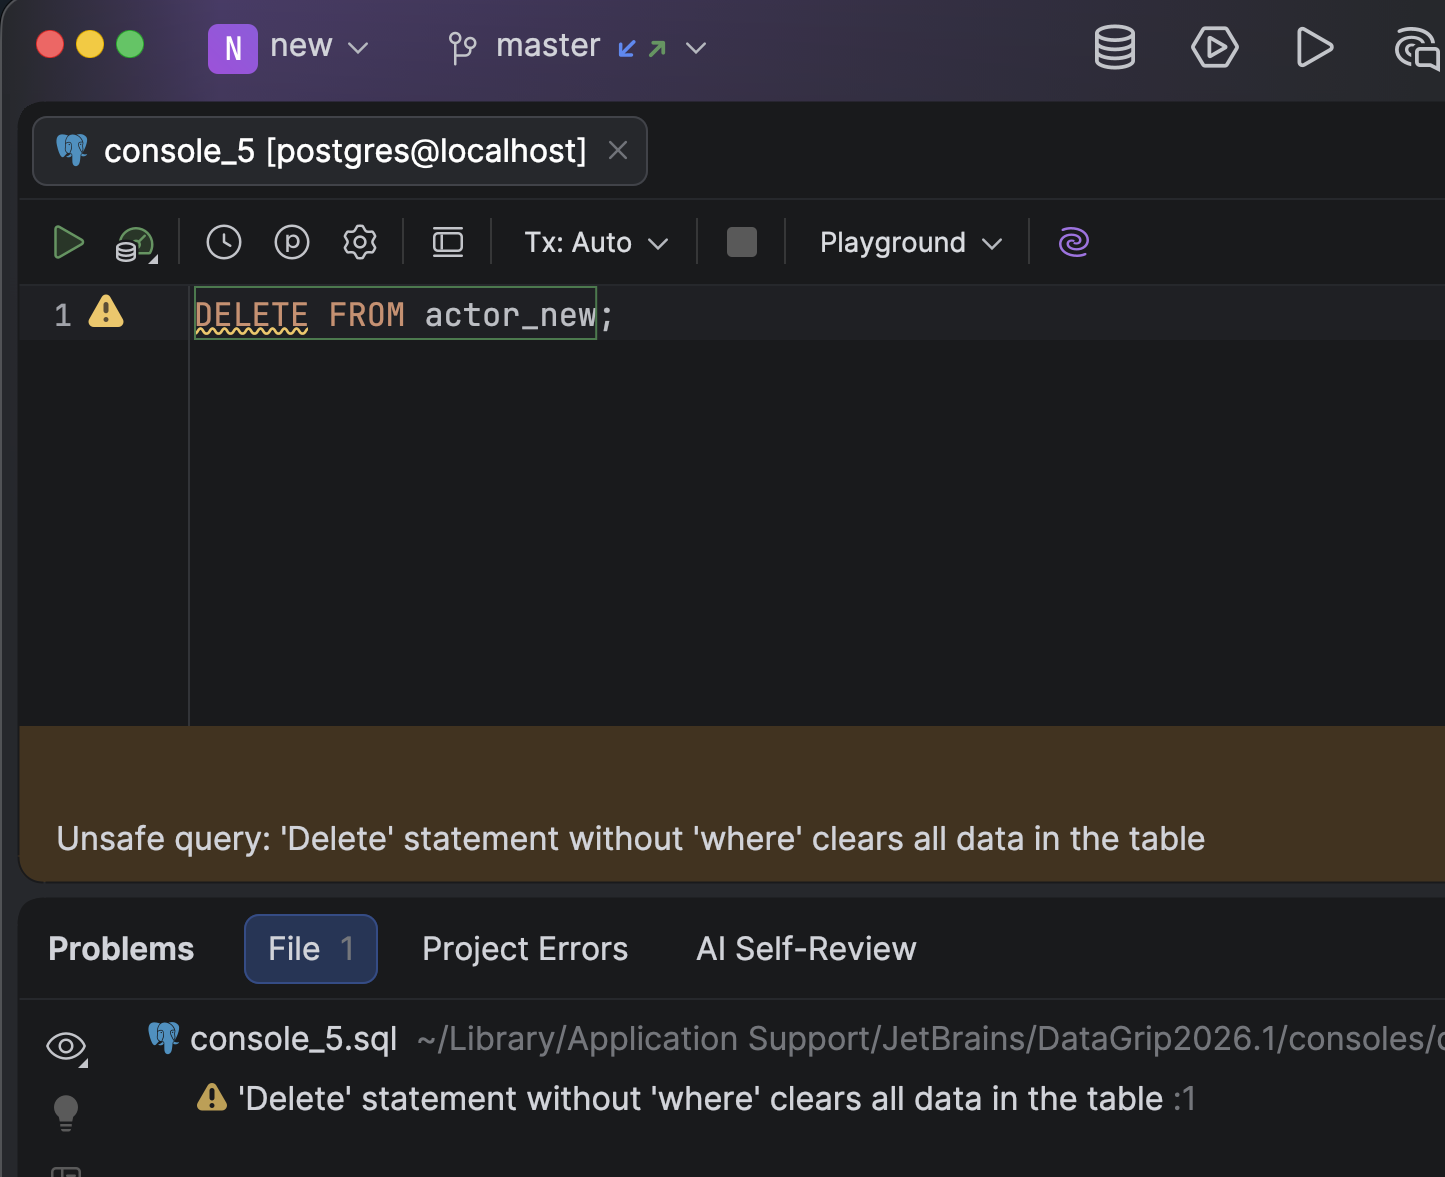Screen dimensions: 1445x1177
Task: Click line number 1 in the gutter
Action: (63, 315)
